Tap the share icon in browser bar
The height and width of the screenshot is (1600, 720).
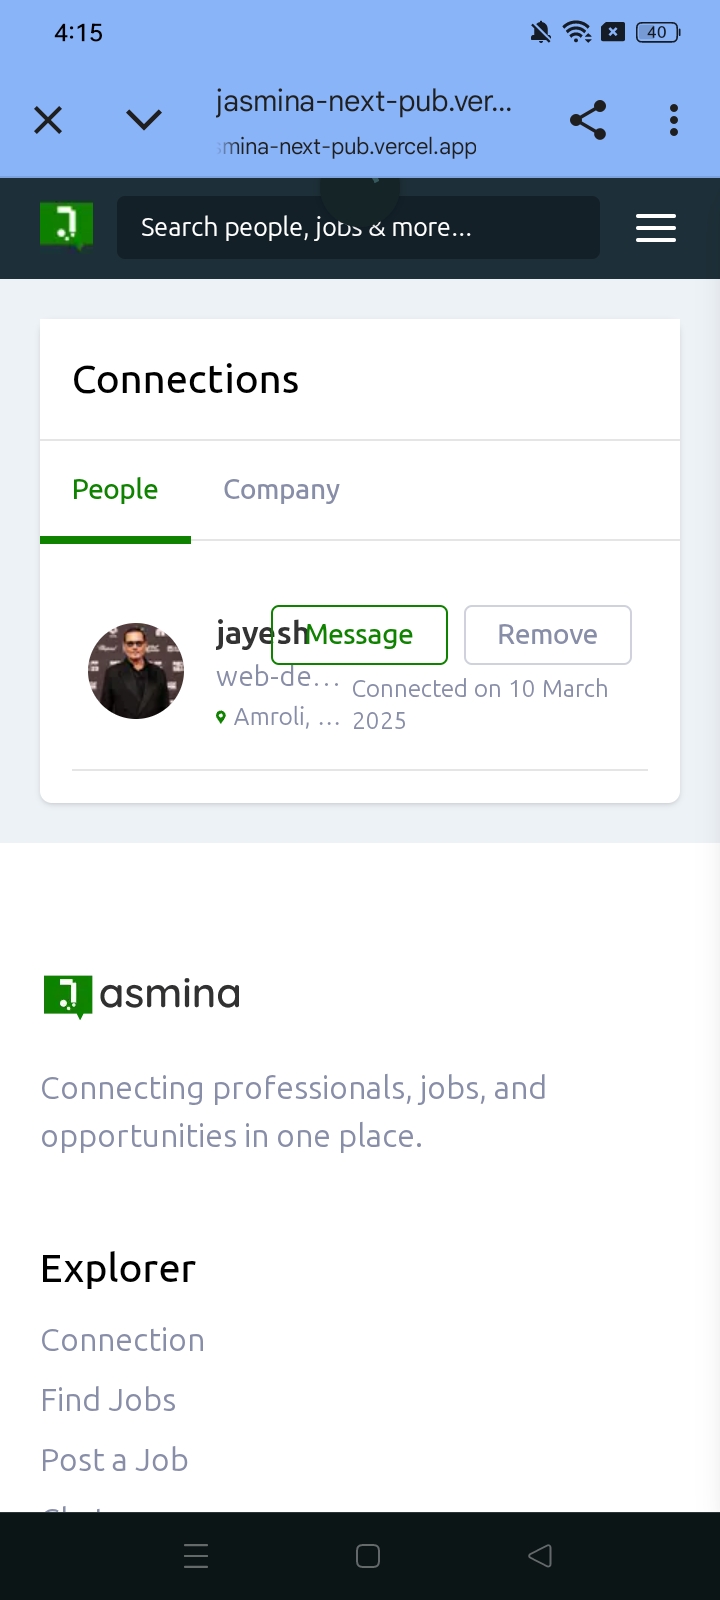(588, 121)
